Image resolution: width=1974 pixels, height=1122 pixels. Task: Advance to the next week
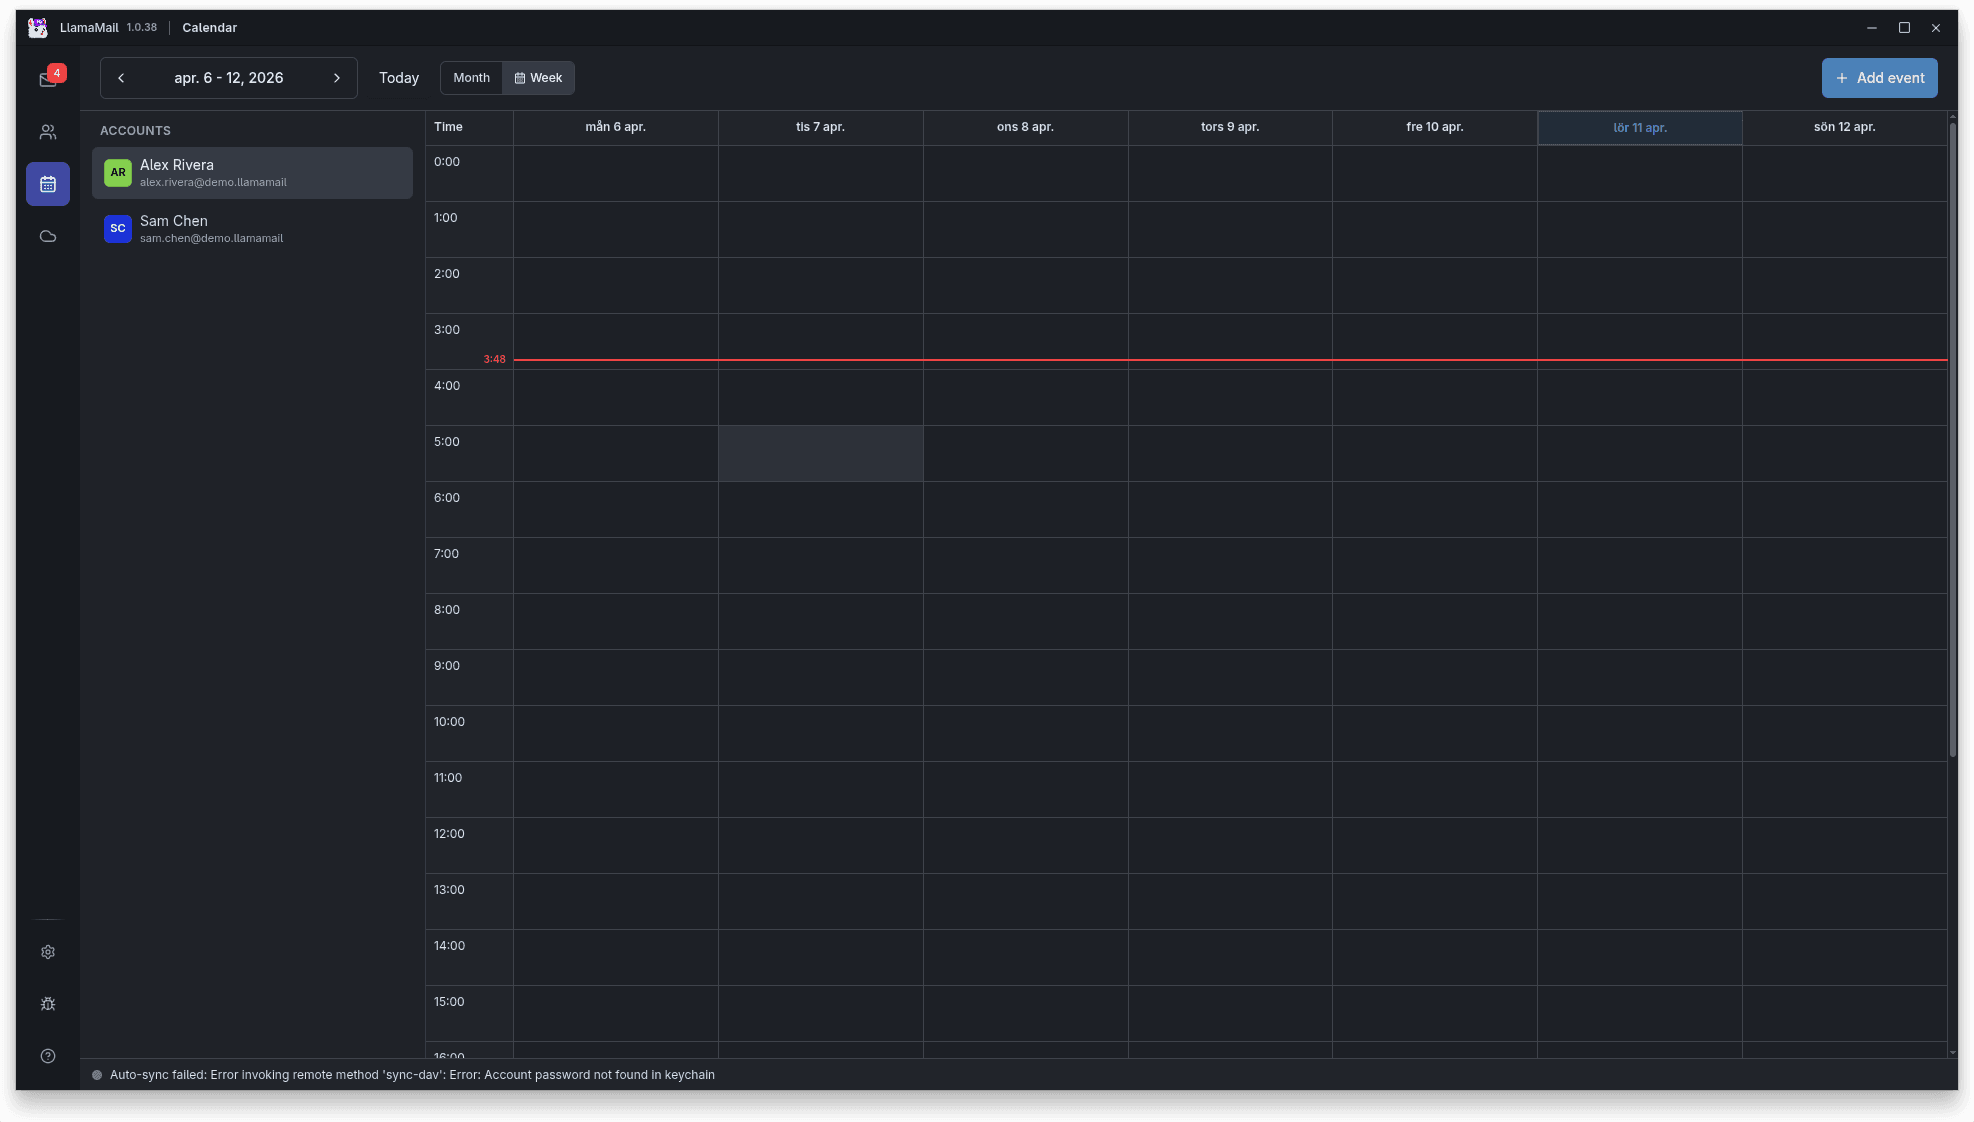[337, 77]
